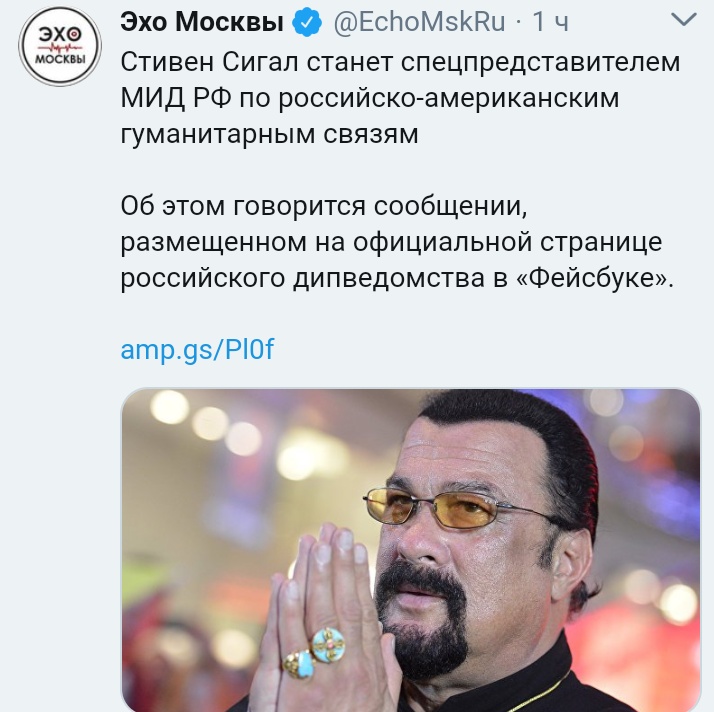Click the blue verified badge
Screen dimensions: 714x712
307,21
